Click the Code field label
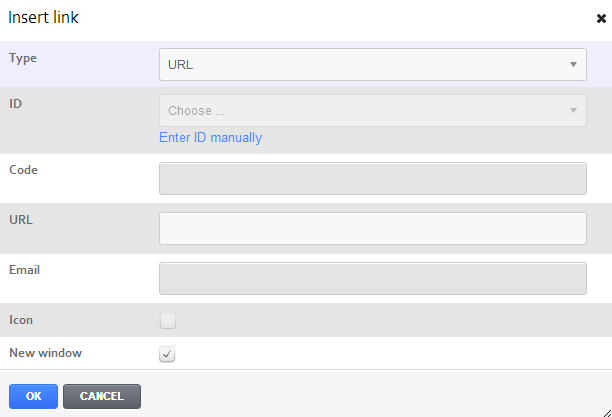Screen dimensions: 612x417 click(x=23, y=170)
